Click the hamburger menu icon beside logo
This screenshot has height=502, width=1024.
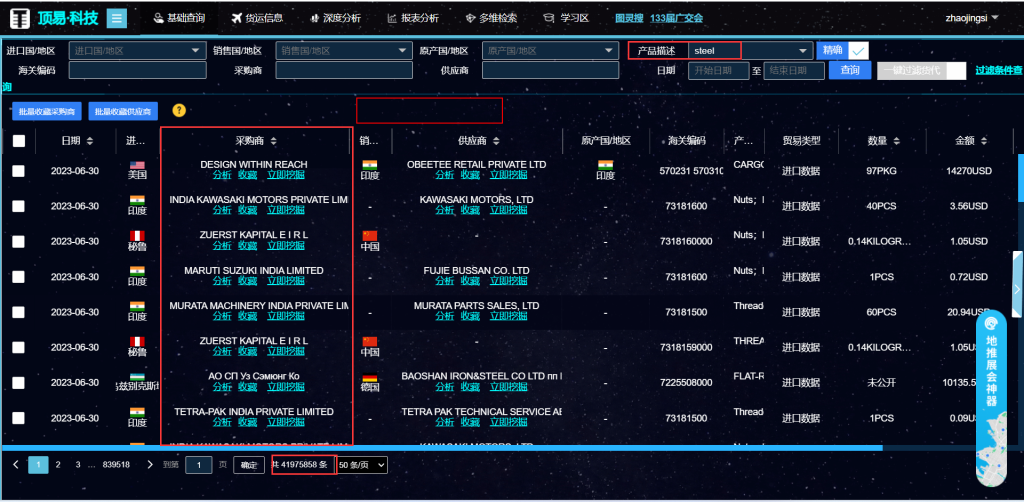click(x=117, y=18)
